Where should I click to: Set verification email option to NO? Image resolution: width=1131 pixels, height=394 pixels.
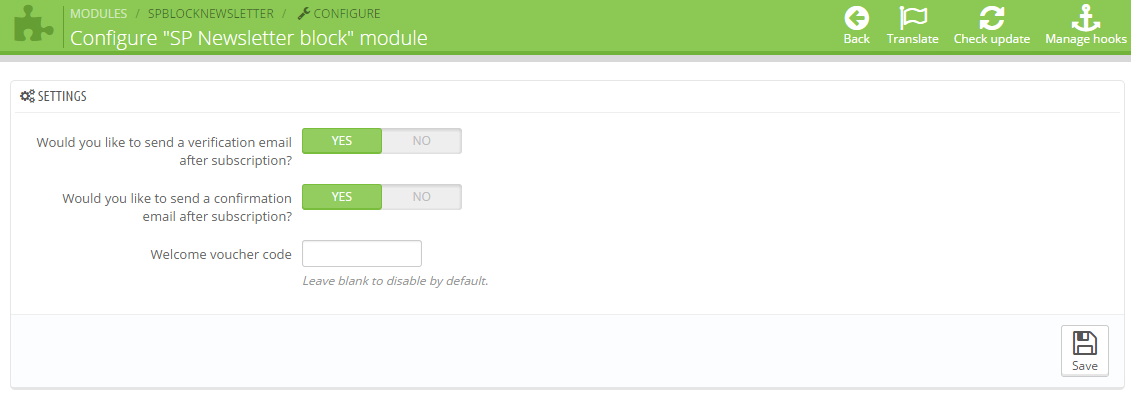point(421,141)
